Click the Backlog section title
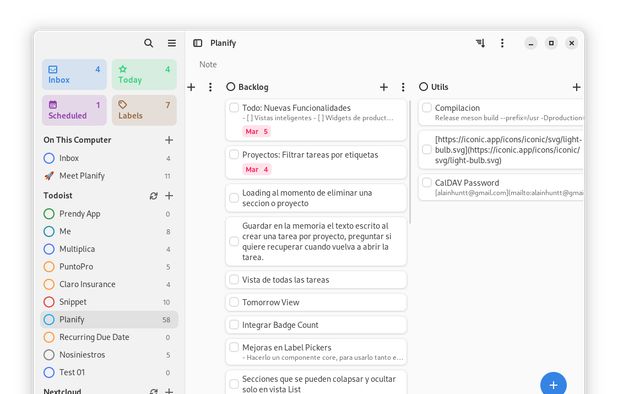The height and width of the screenshot is (394, 618). [253, 87]
